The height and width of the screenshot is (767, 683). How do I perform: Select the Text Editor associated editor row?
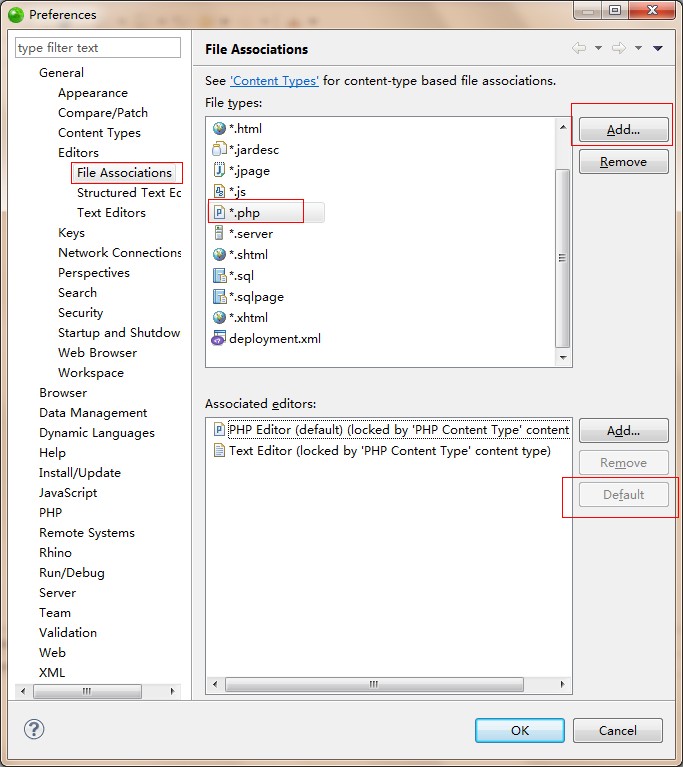pos(390,451)
